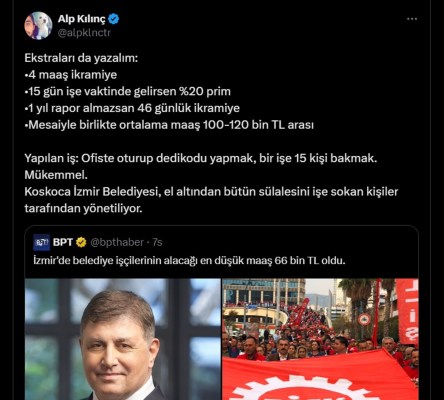Open the @alpklnctr handle link

(84, 33)
